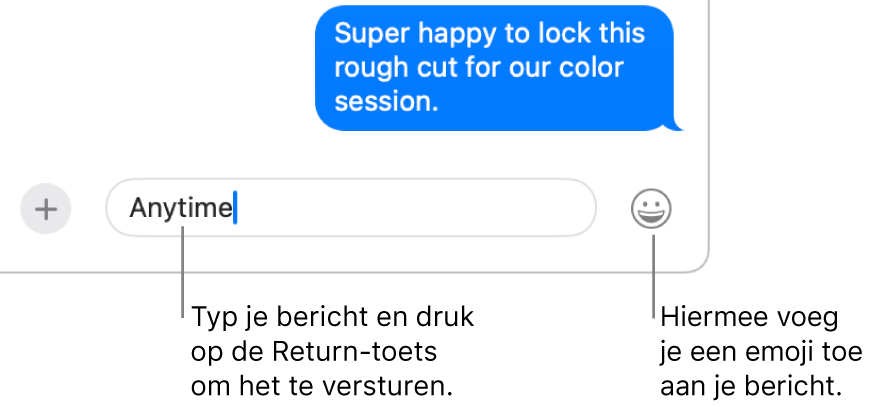
Task: Open the emoji picker smiley icon
Action: [x=651, y=209]
